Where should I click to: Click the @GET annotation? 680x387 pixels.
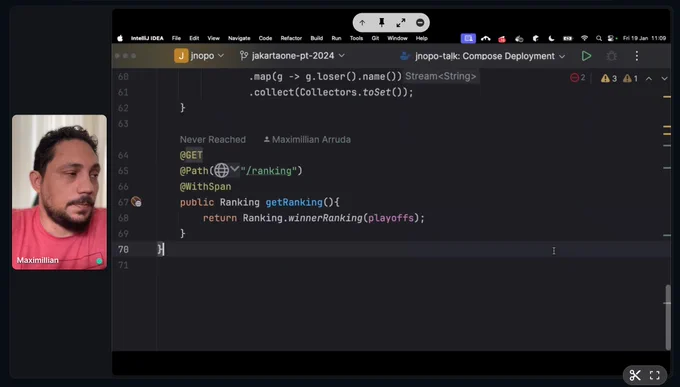[191, 155]
